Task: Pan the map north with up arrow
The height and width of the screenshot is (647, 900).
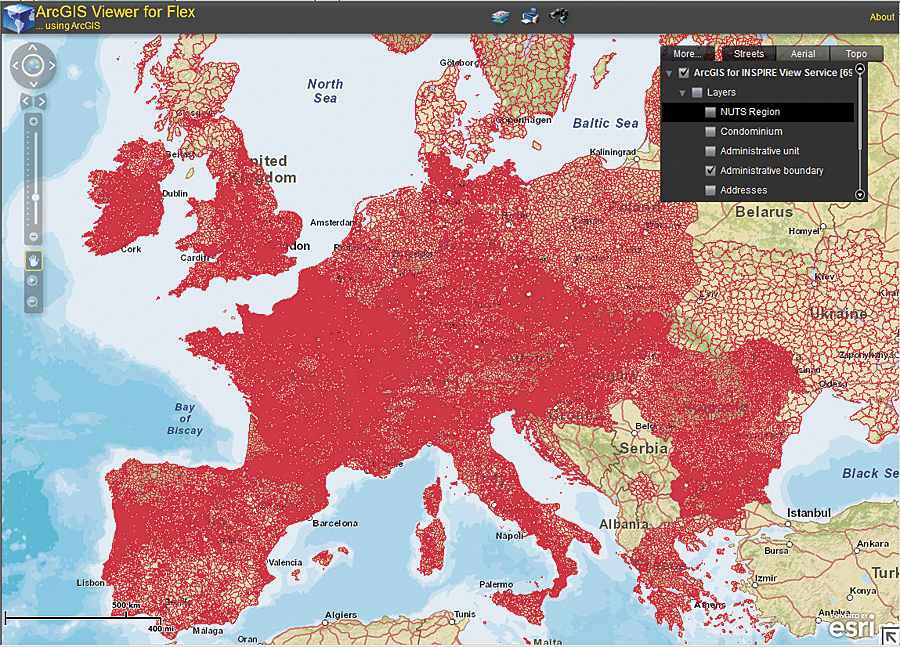Action: coord(33,48)
